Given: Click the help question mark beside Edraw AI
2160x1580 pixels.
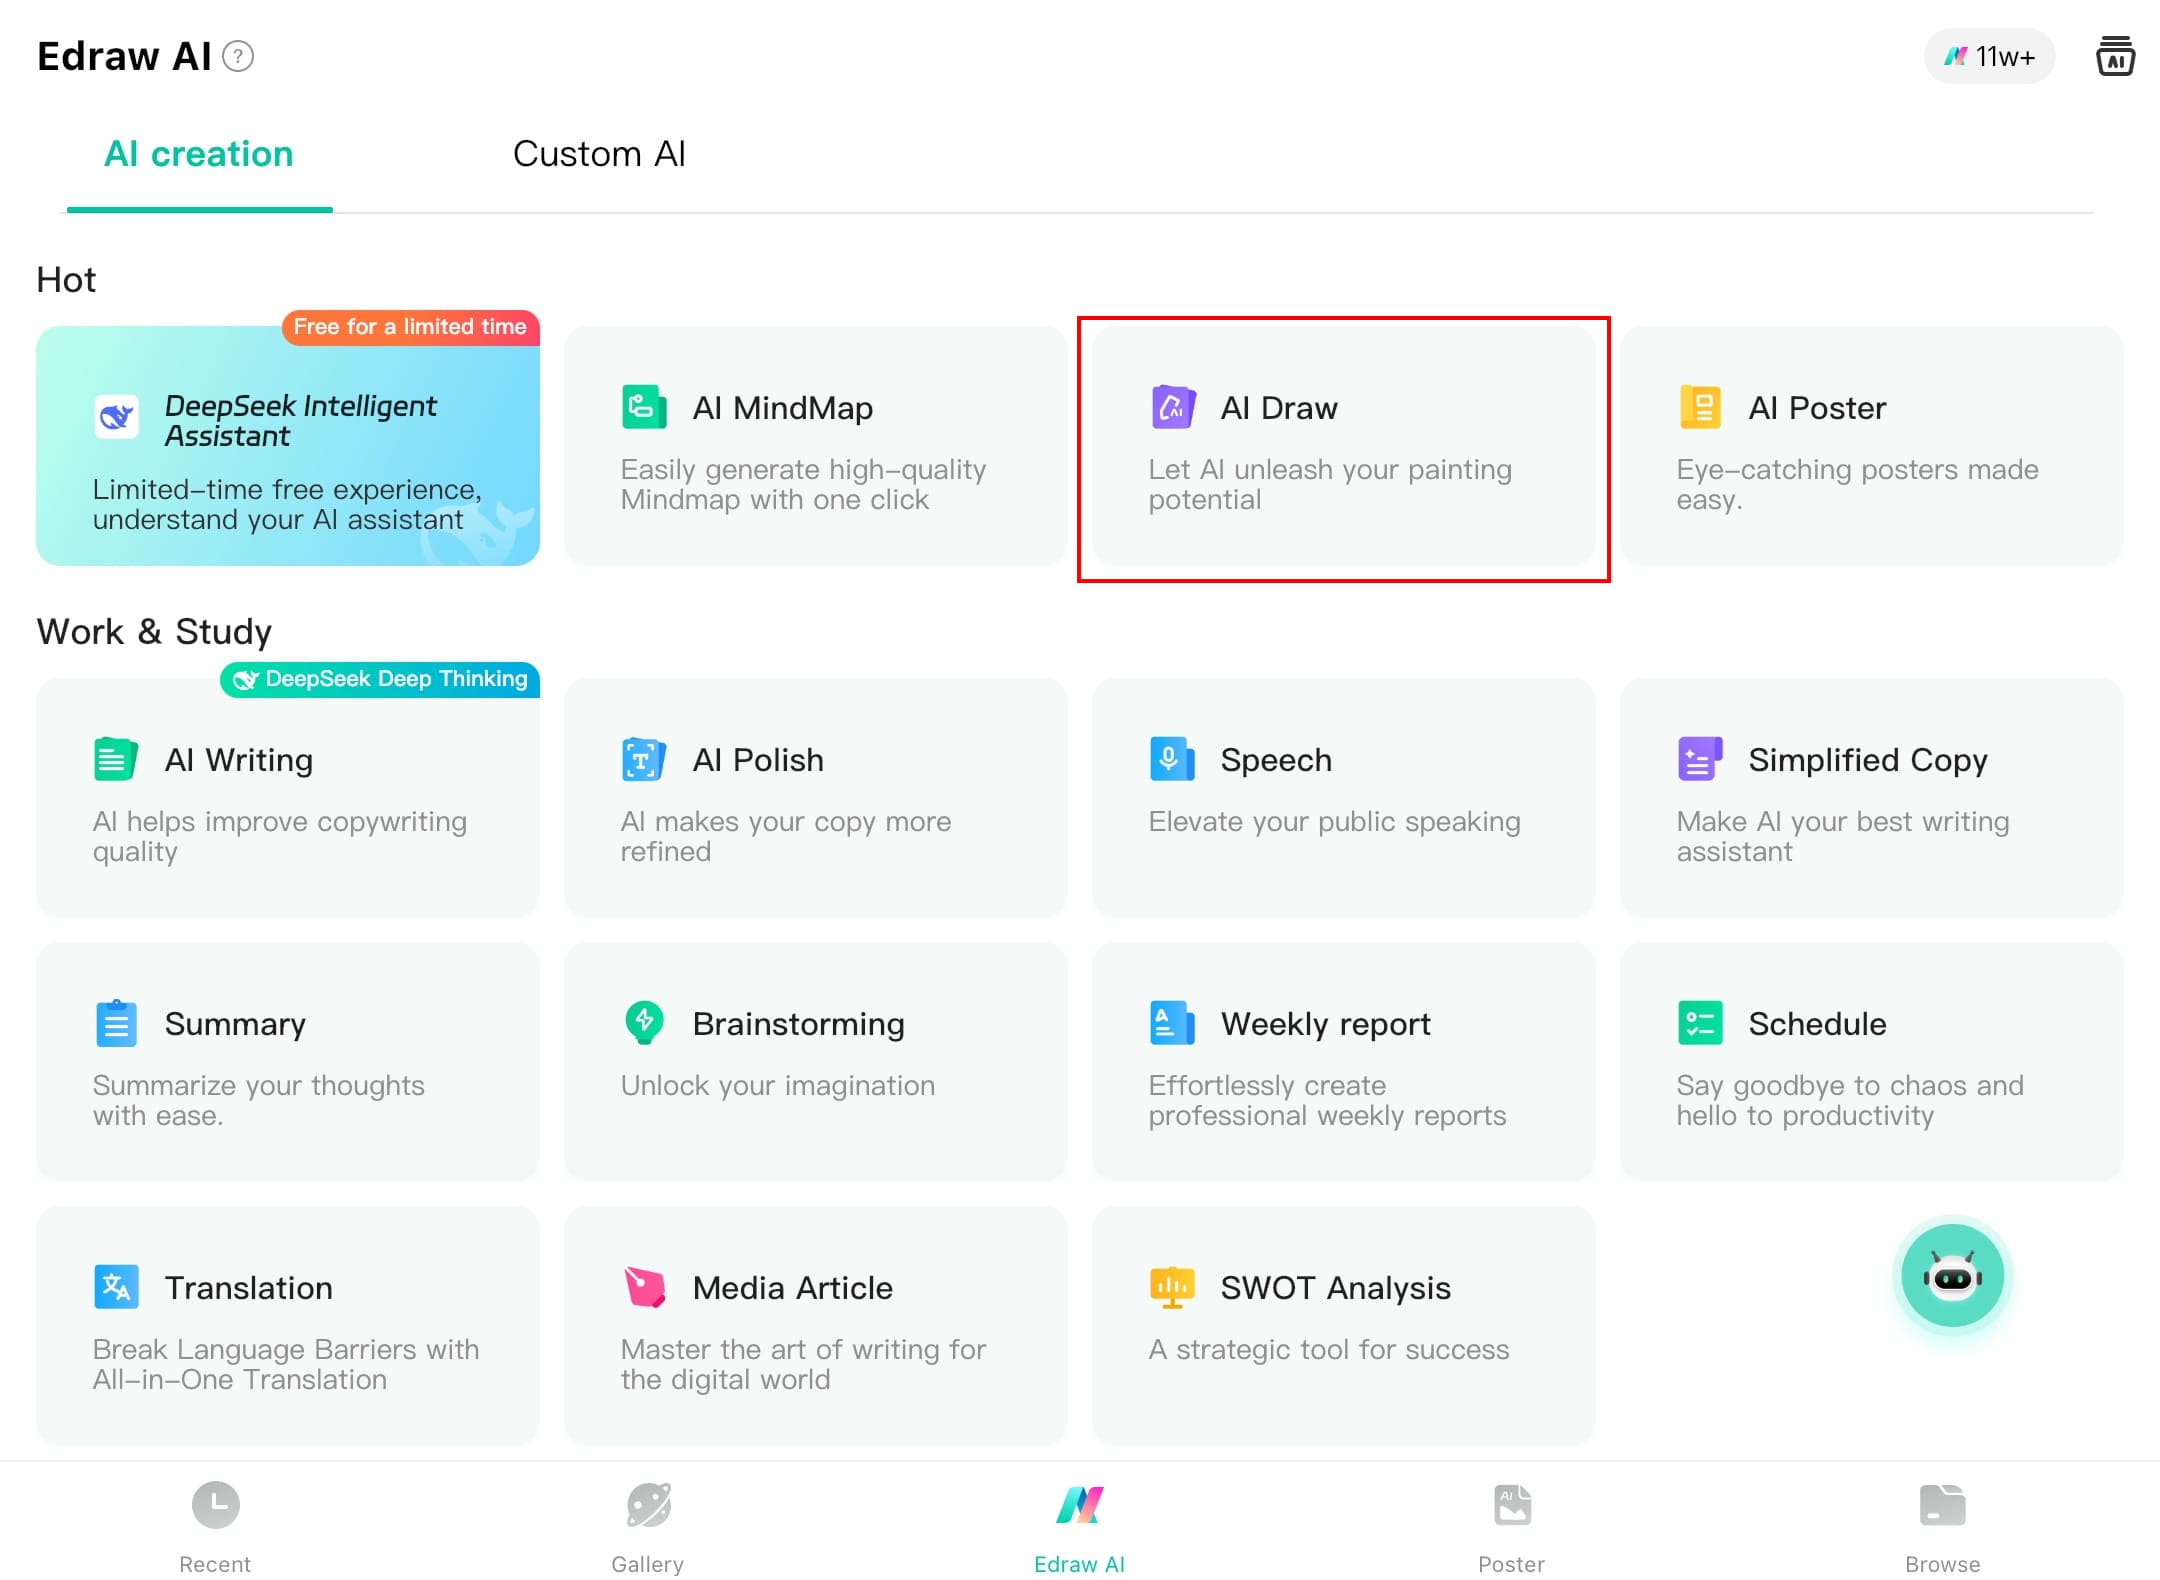Looking at the screenshot, I should coord(238,56).
